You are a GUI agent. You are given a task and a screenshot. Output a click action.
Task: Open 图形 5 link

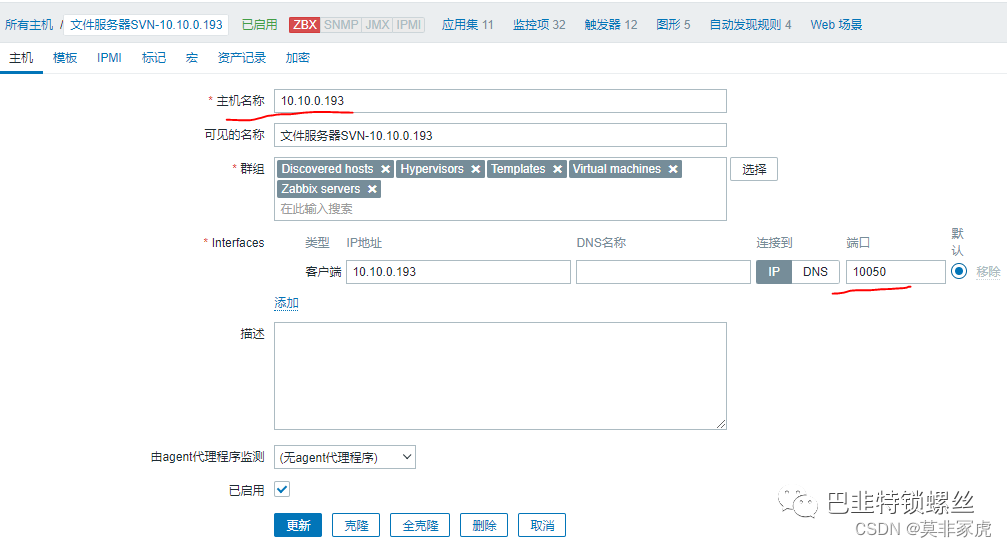pyautogui.click(x=673, y=24)
